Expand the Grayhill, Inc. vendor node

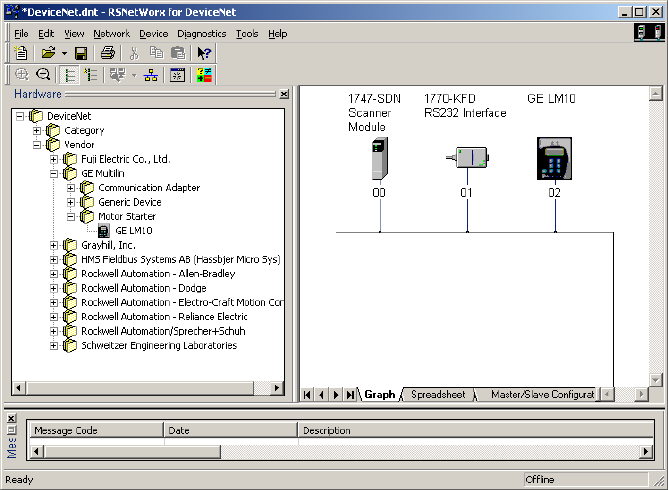[x=54, y=245]
